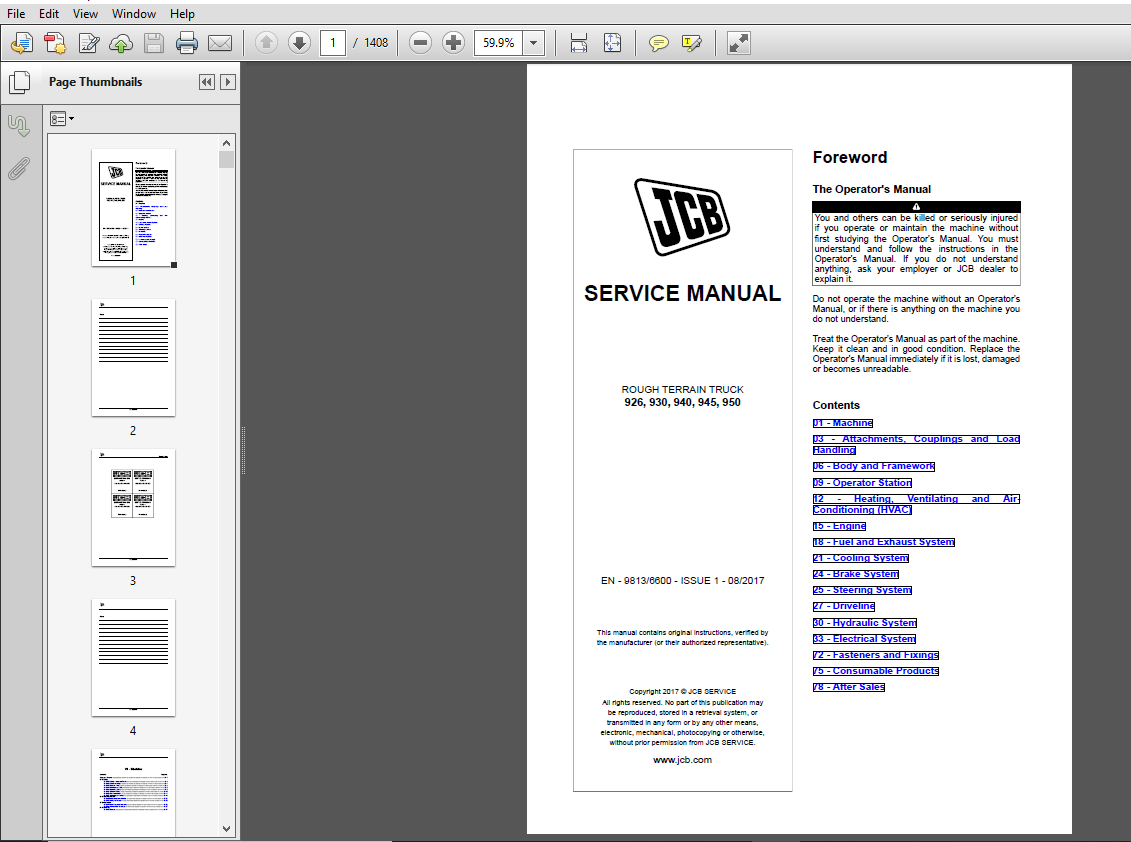Viewport: 1131px width, 842px height.
Task: Open 18 - Fuel and Exhaust System link
Action: 884,542
